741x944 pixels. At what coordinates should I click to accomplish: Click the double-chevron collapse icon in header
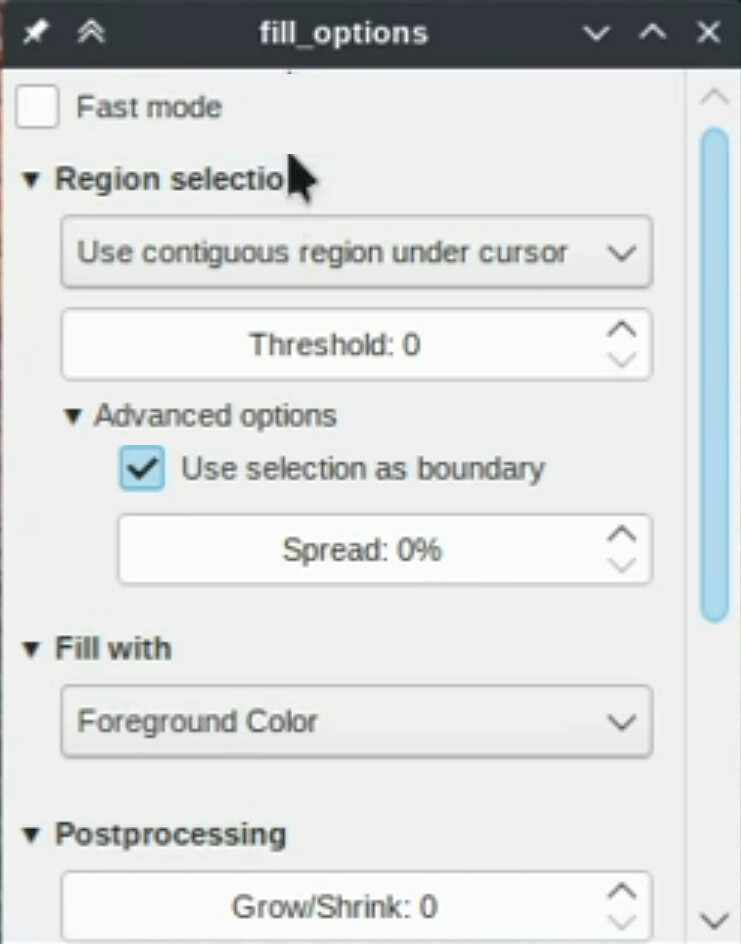pyautogui.click(x=91, y=32)
